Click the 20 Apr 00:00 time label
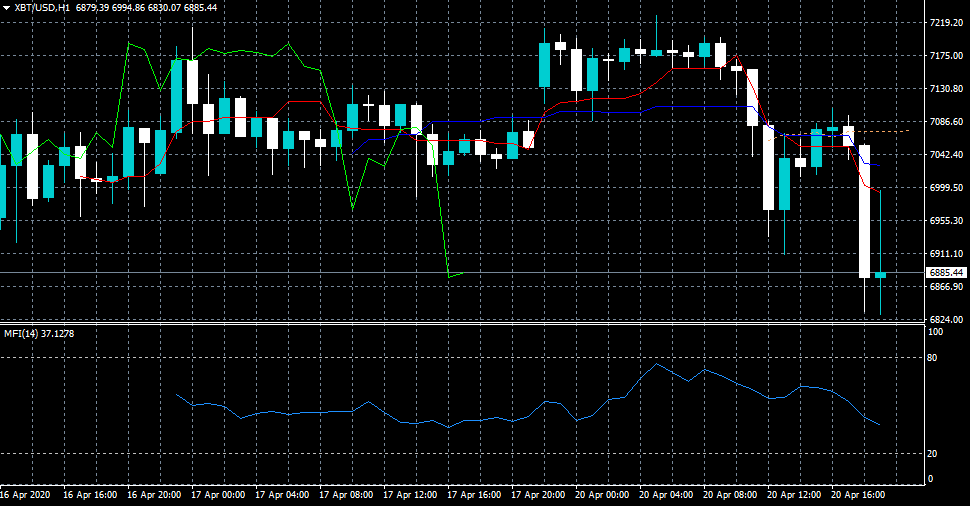Image resolution: width=970 pixels, height=506 pixels. (602, 494)
